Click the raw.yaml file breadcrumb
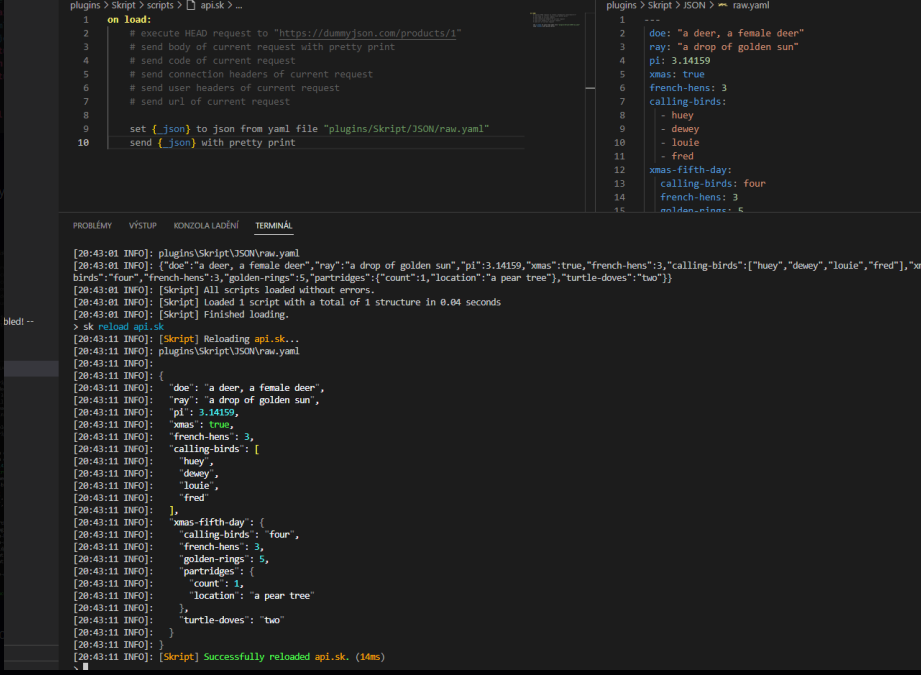Viewport: 921px width, 675px height. tap(751, 5)
